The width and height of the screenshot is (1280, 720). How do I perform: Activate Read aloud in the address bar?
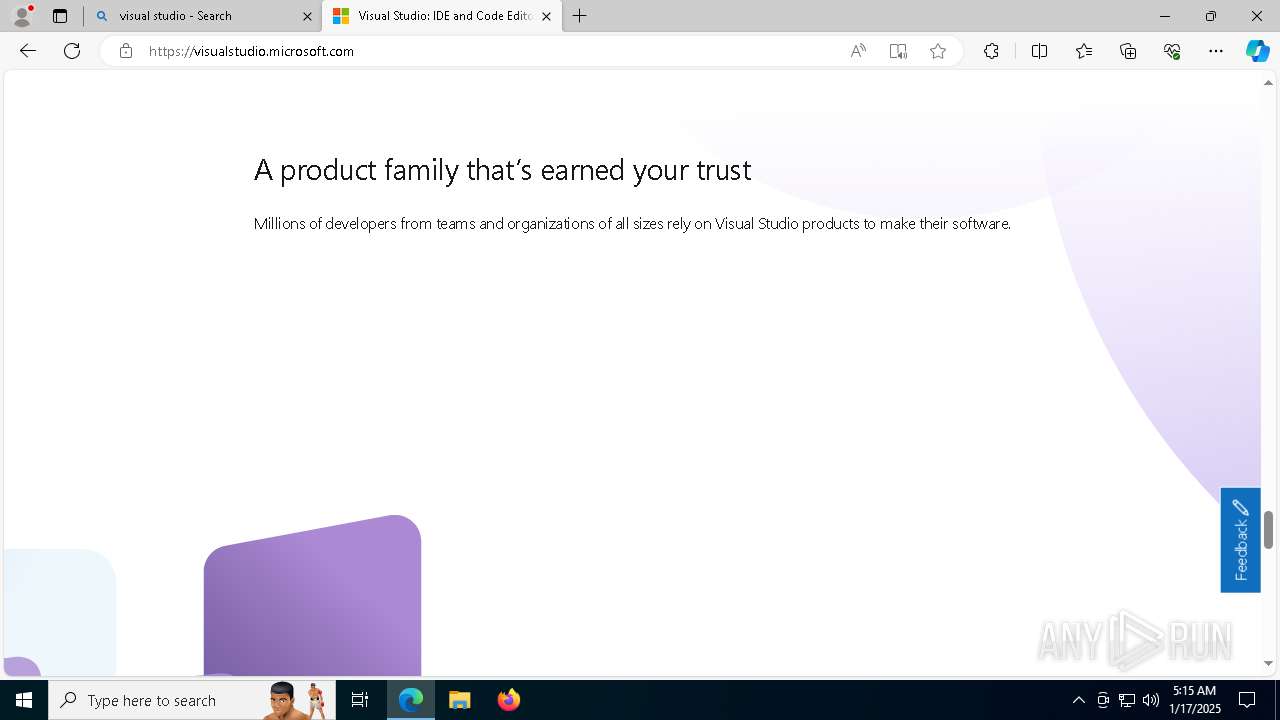click(858, 51)
